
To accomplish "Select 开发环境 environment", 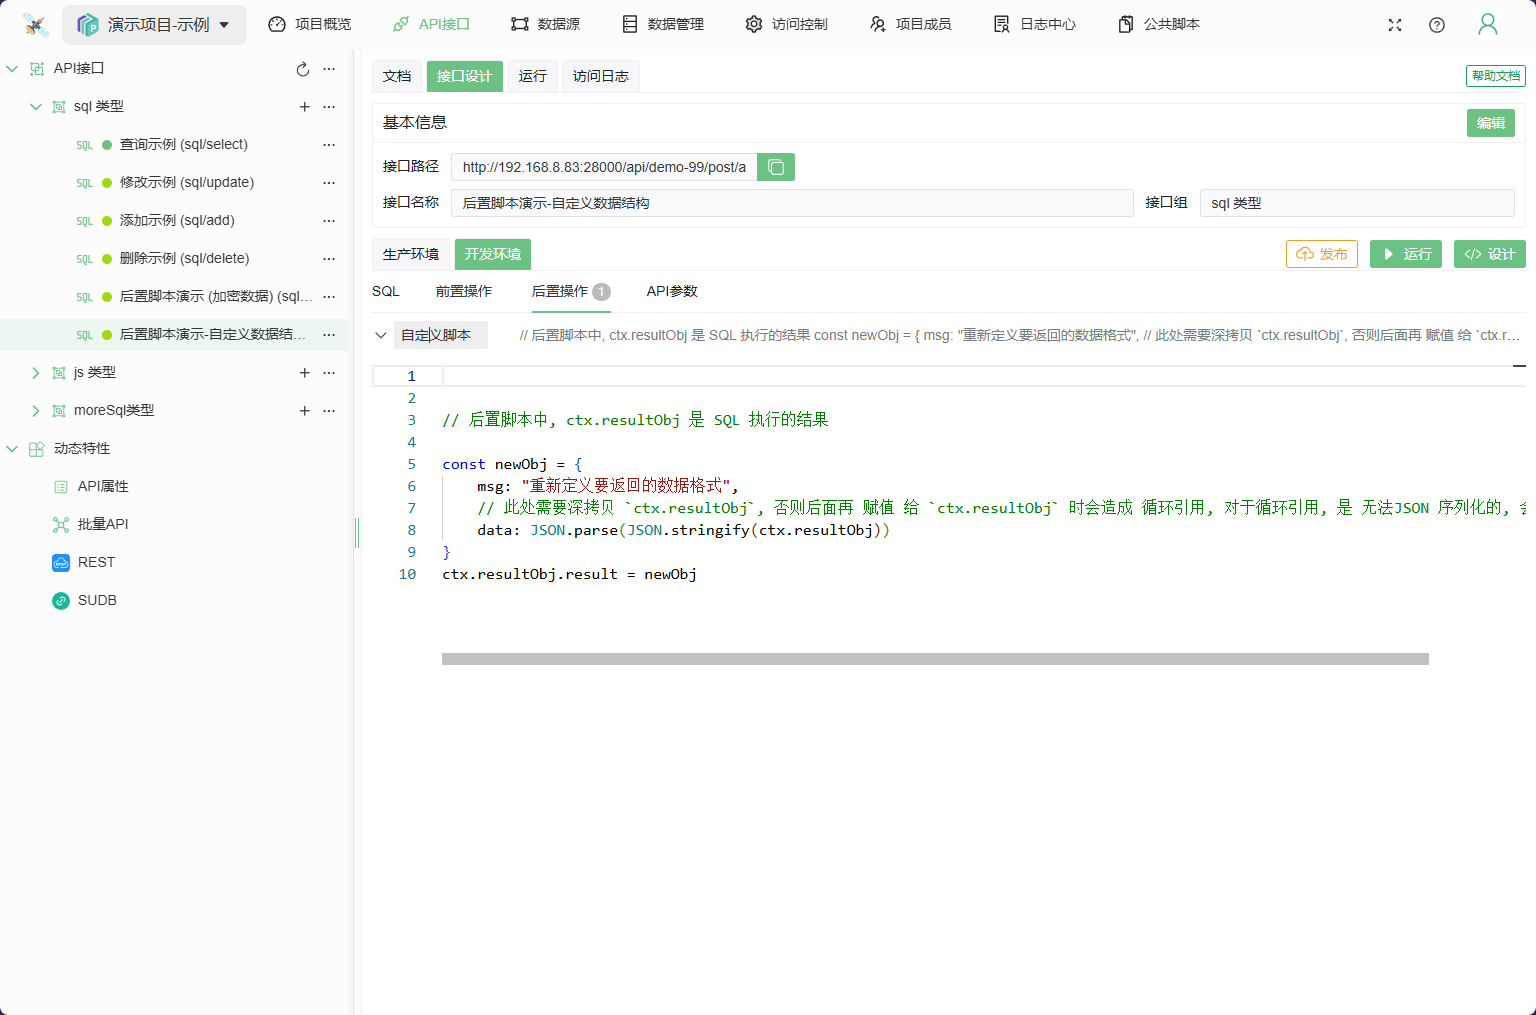I will [493, 254].
